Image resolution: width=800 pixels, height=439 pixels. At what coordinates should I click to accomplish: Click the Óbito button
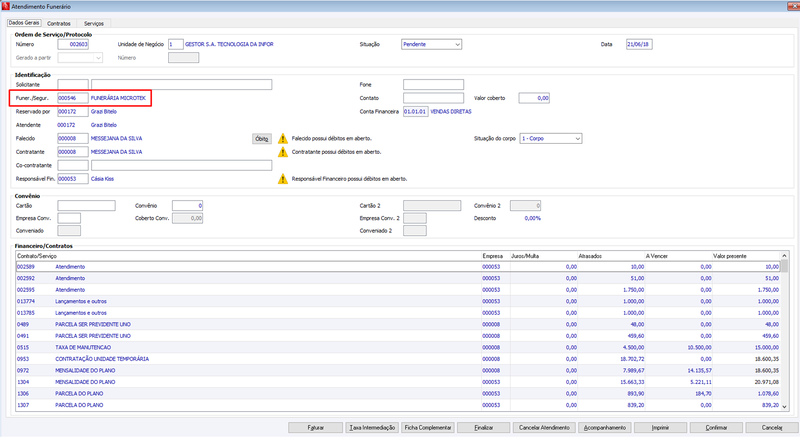[x=262, y=139]
